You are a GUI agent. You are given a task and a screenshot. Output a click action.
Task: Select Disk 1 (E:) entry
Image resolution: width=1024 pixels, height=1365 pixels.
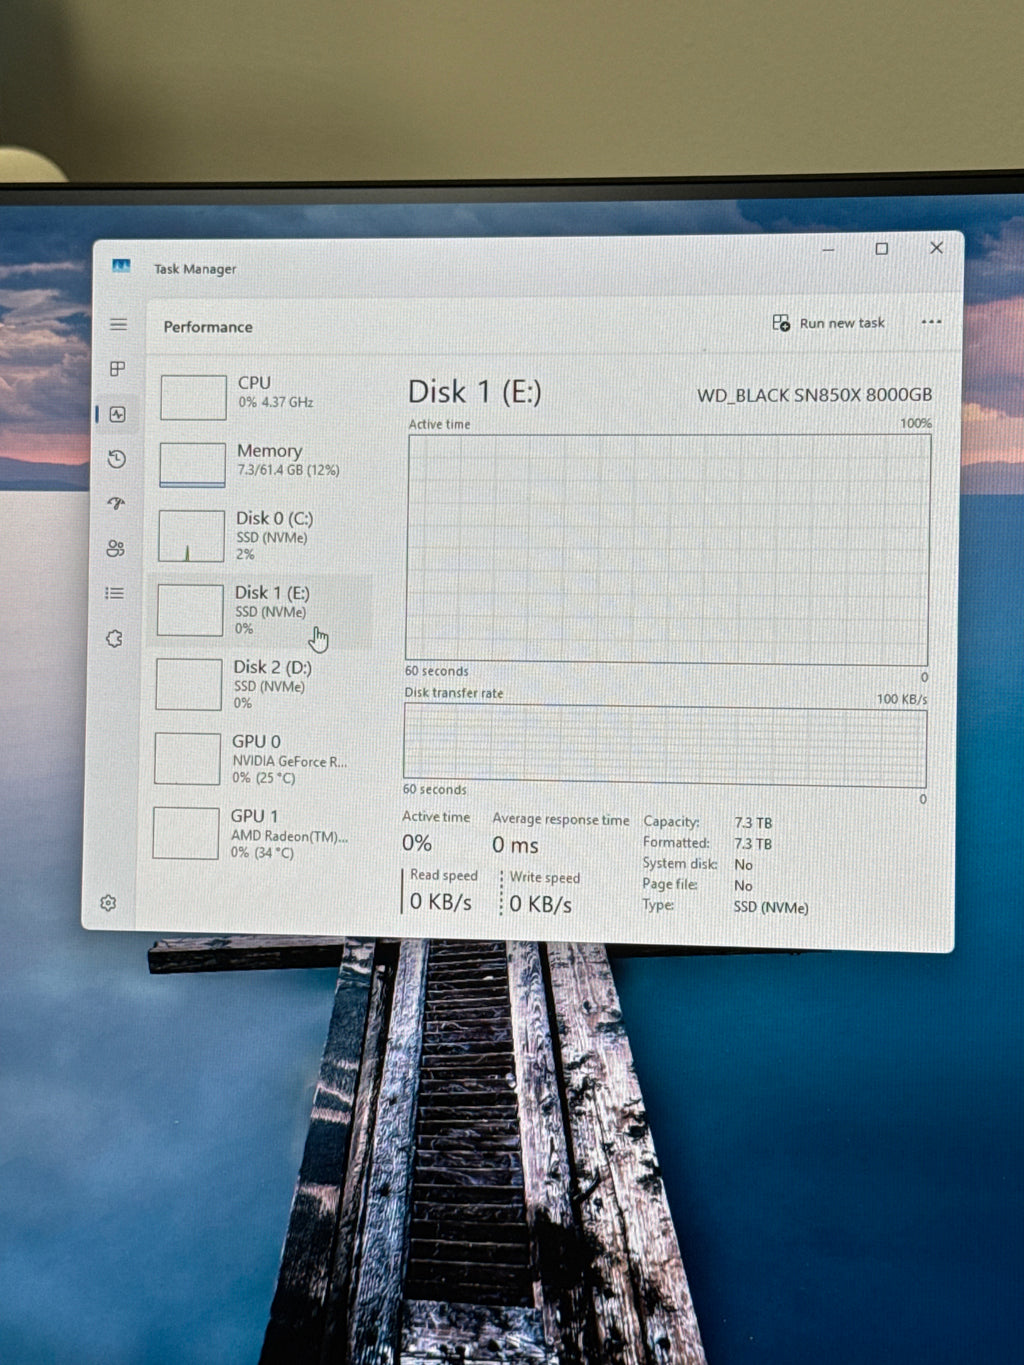tap(261, 610)
